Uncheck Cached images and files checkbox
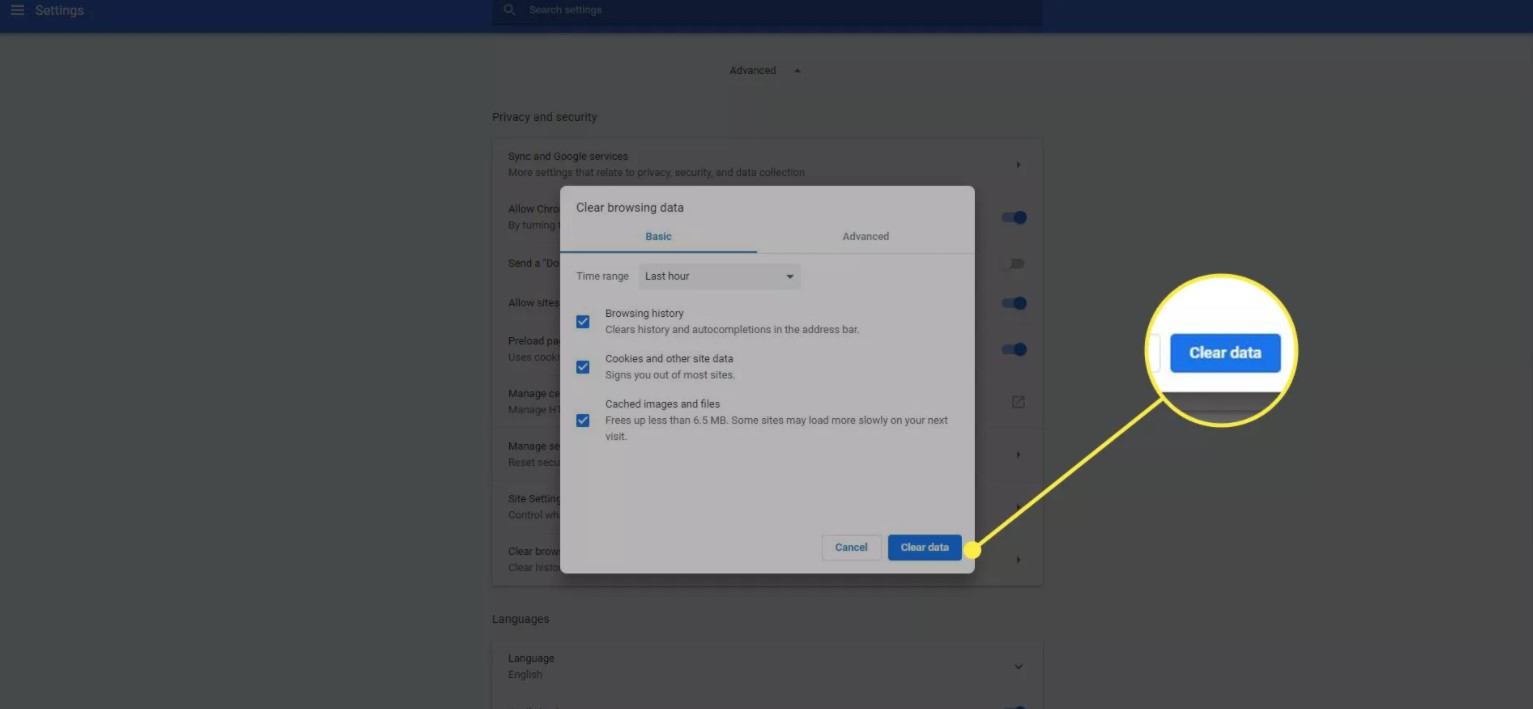1533x709 pixels. pos(583,420)
